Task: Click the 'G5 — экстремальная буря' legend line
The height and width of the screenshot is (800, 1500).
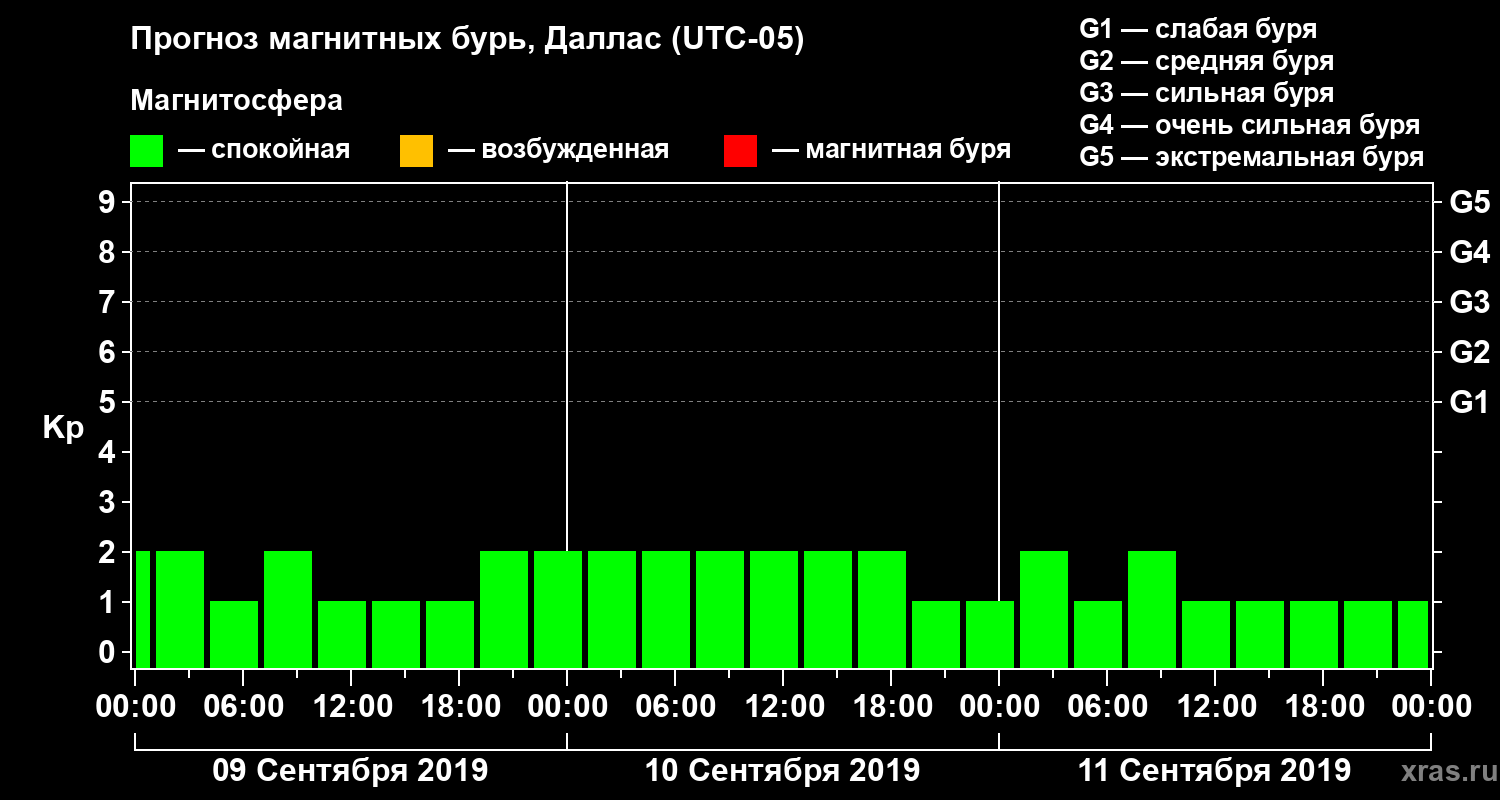Action: tap(1251, 157)
